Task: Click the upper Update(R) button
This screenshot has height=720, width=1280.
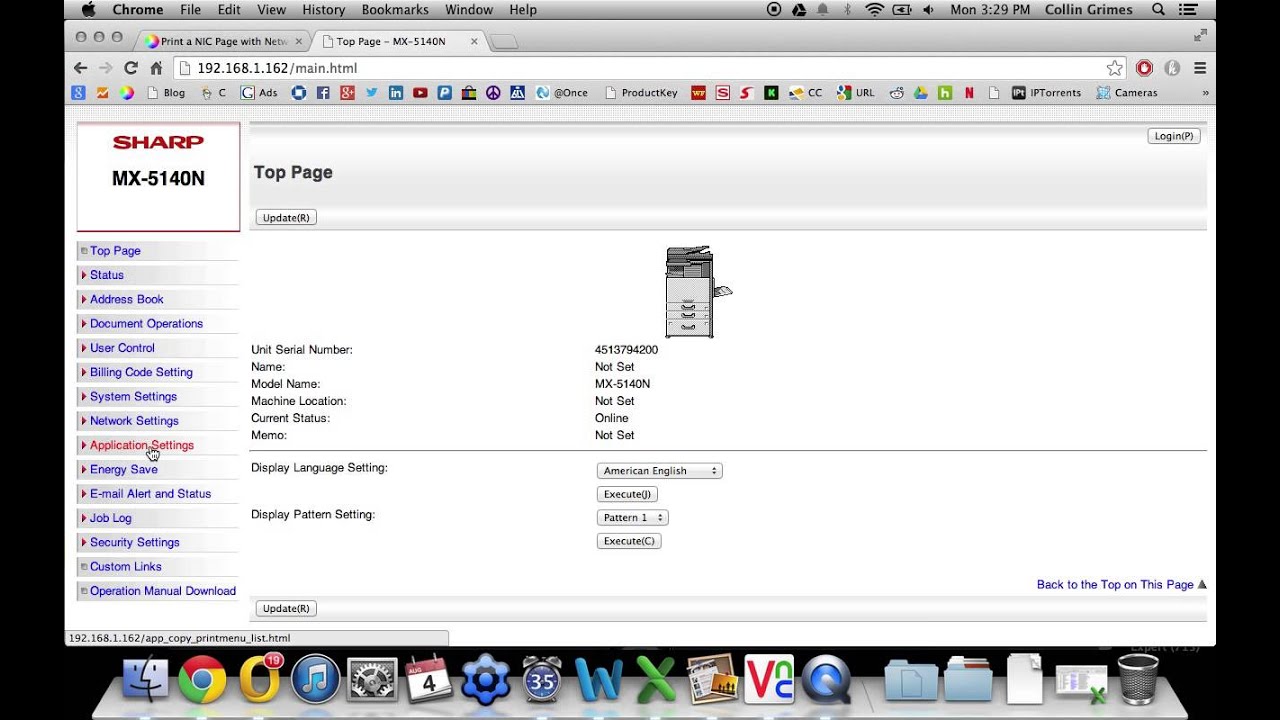Action: (x=286, y=218)
